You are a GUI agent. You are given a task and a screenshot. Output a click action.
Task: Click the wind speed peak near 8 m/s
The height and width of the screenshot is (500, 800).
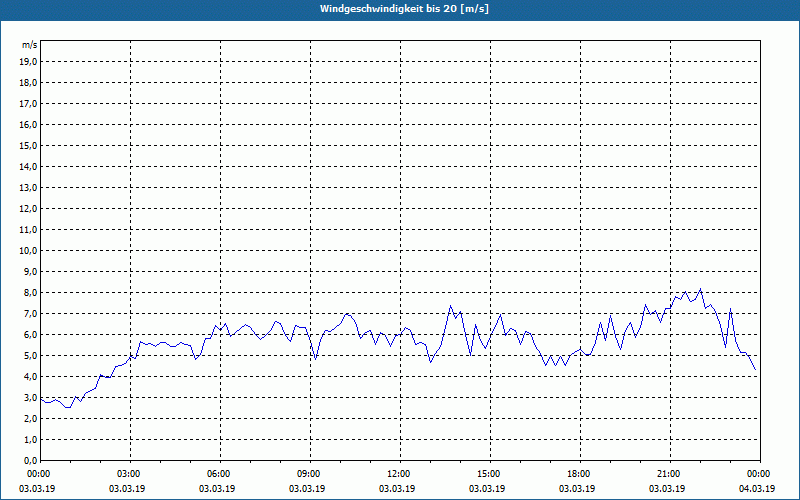pos(701,289)
